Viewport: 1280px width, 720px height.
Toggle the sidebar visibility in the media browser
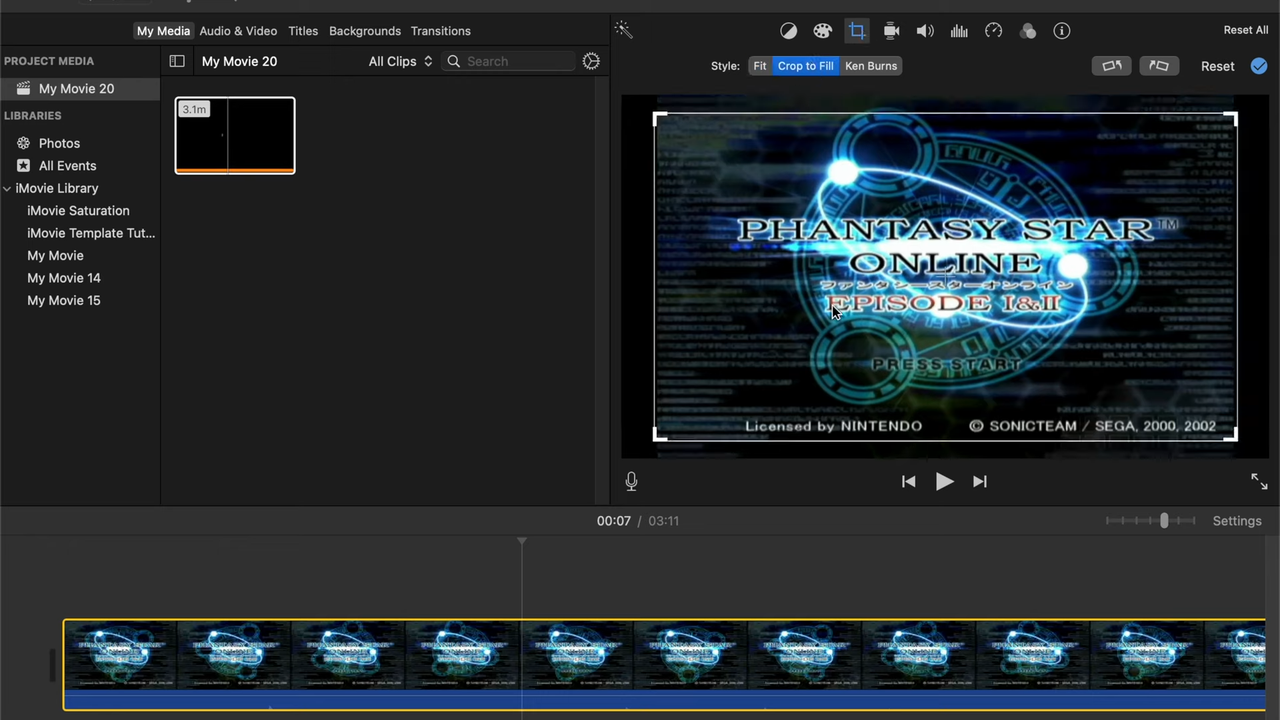[x=177, y=61]
